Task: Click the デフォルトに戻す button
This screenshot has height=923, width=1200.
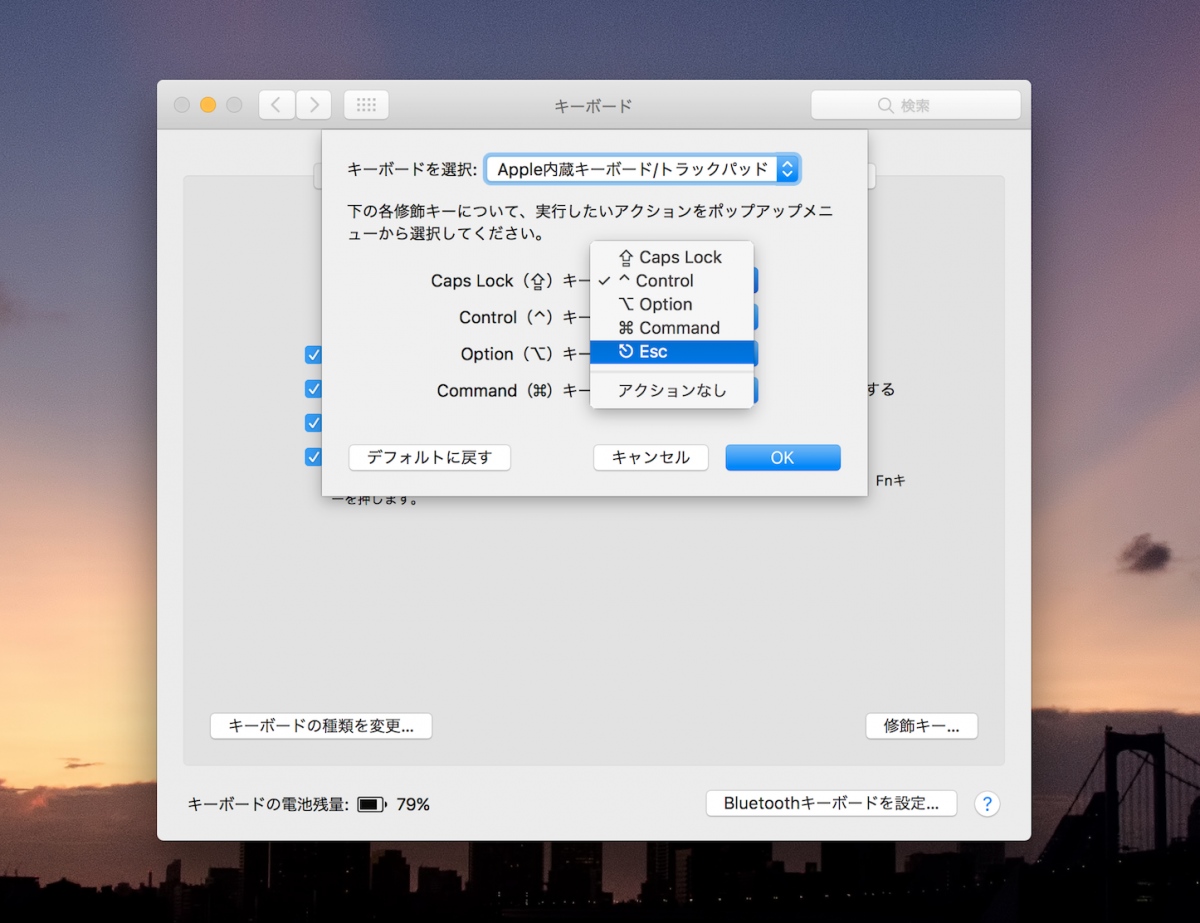Action: click(429, 457)
